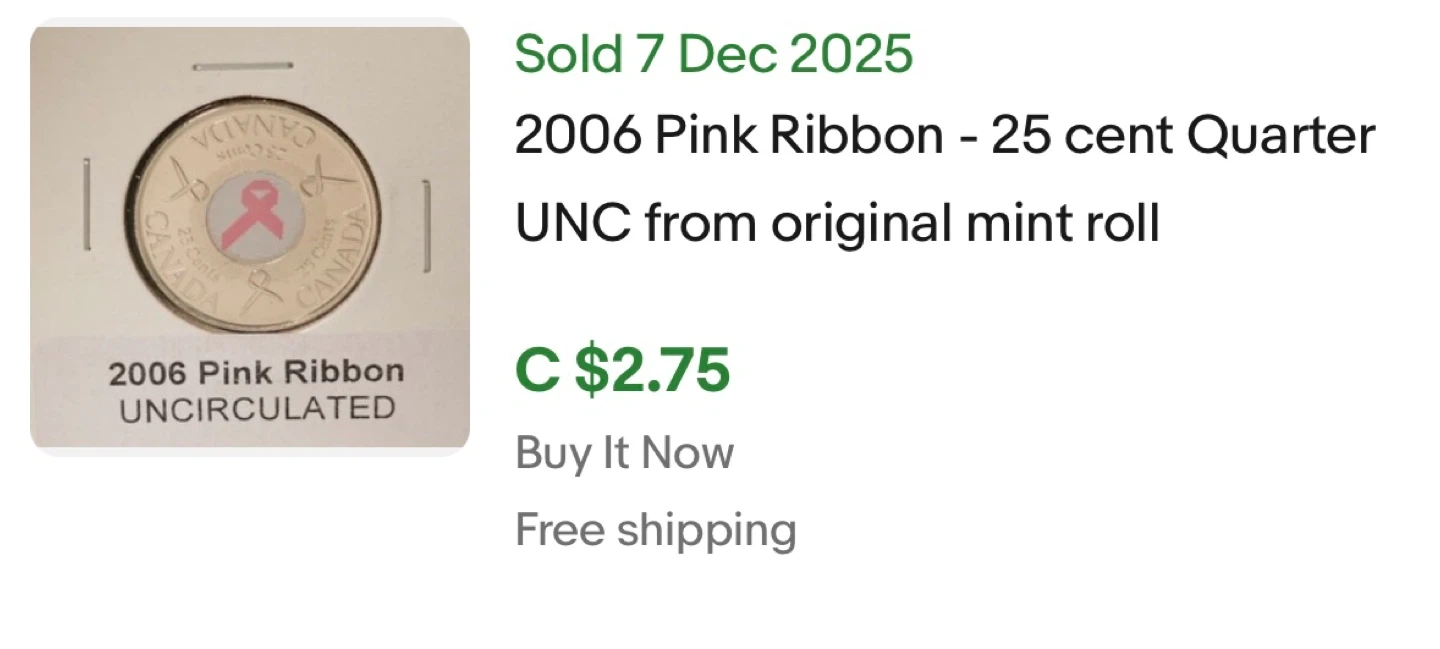Click the staple slot right of the coin
The width and height of the screenshot is (1440, 649).
coord(427,226)
